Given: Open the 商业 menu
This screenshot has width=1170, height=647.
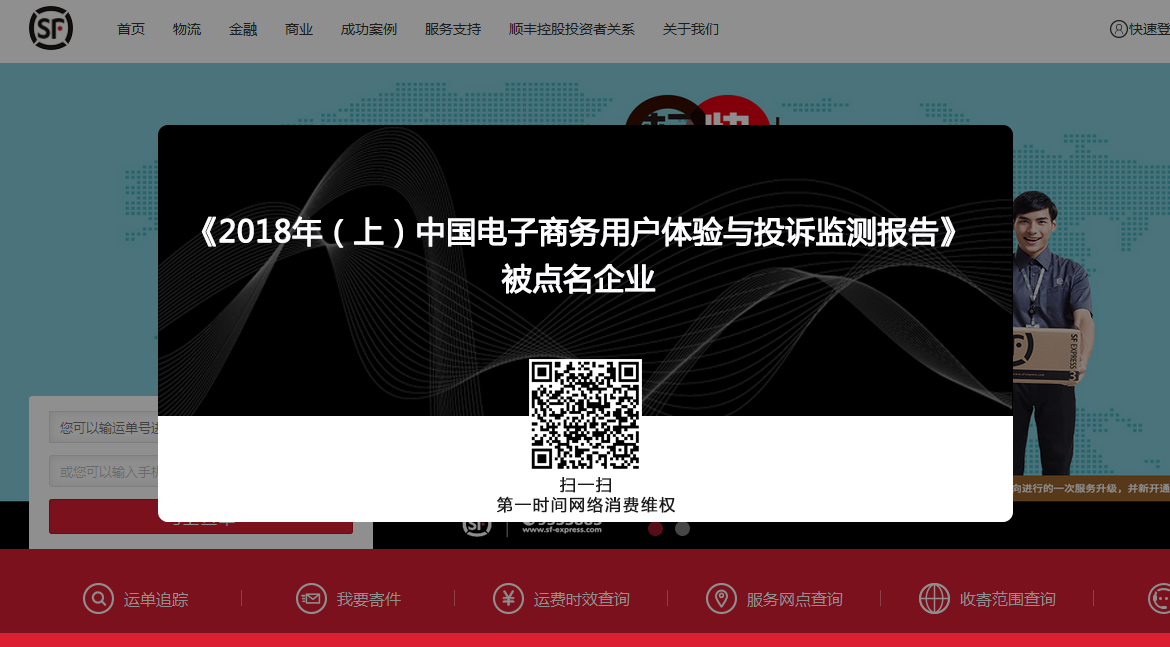Looking at the screenshot, I should (298, 29).
